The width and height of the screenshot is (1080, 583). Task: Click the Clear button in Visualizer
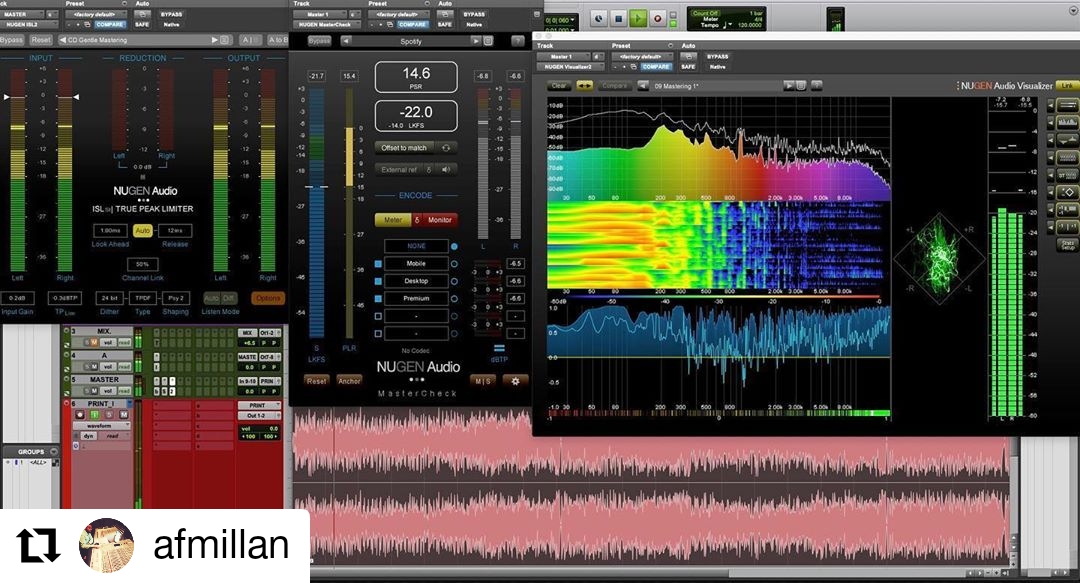coord(559,86)
